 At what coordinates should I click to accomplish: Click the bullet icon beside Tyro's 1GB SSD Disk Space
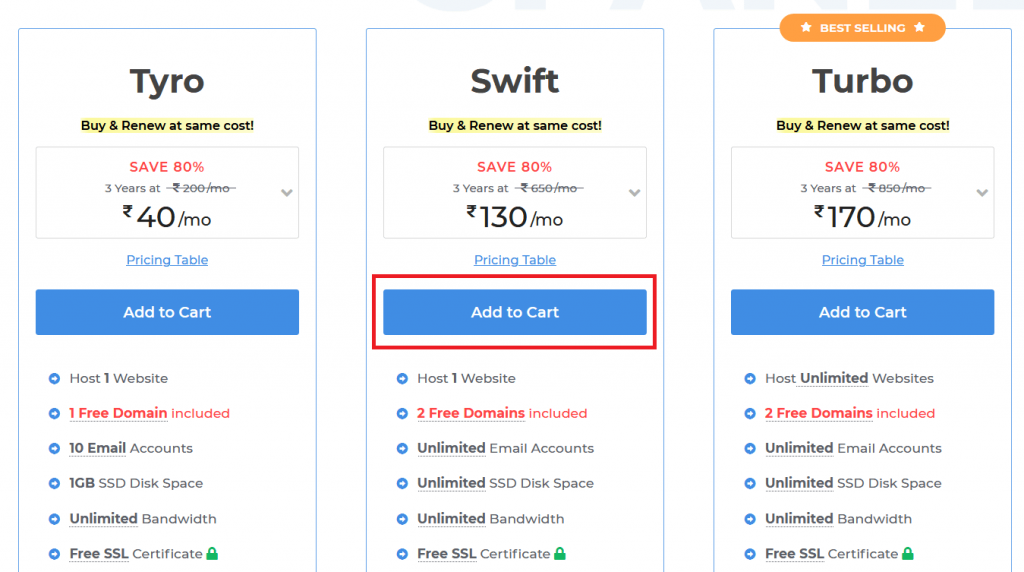54,484
